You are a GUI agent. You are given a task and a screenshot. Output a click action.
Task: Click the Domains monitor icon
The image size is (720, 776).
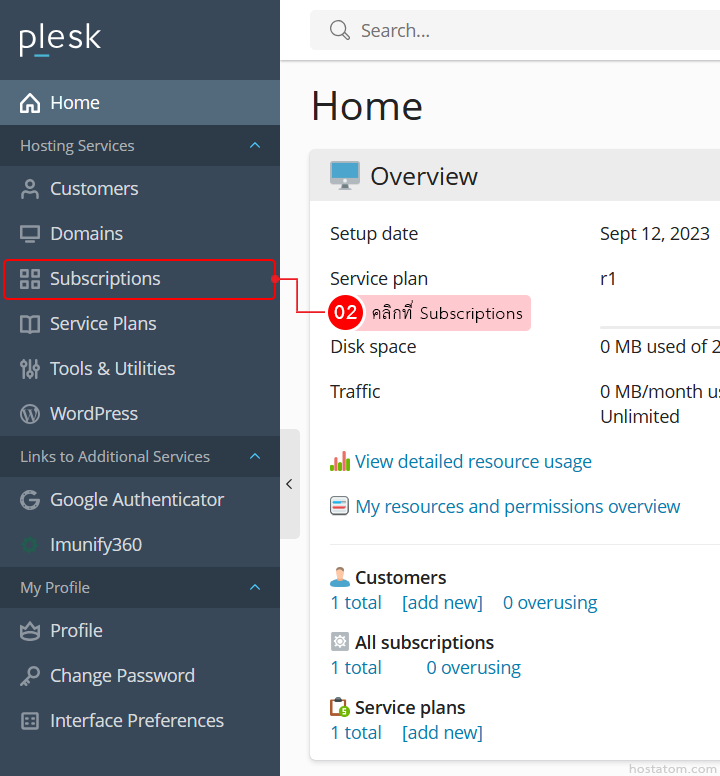click(x=30, y=234)
